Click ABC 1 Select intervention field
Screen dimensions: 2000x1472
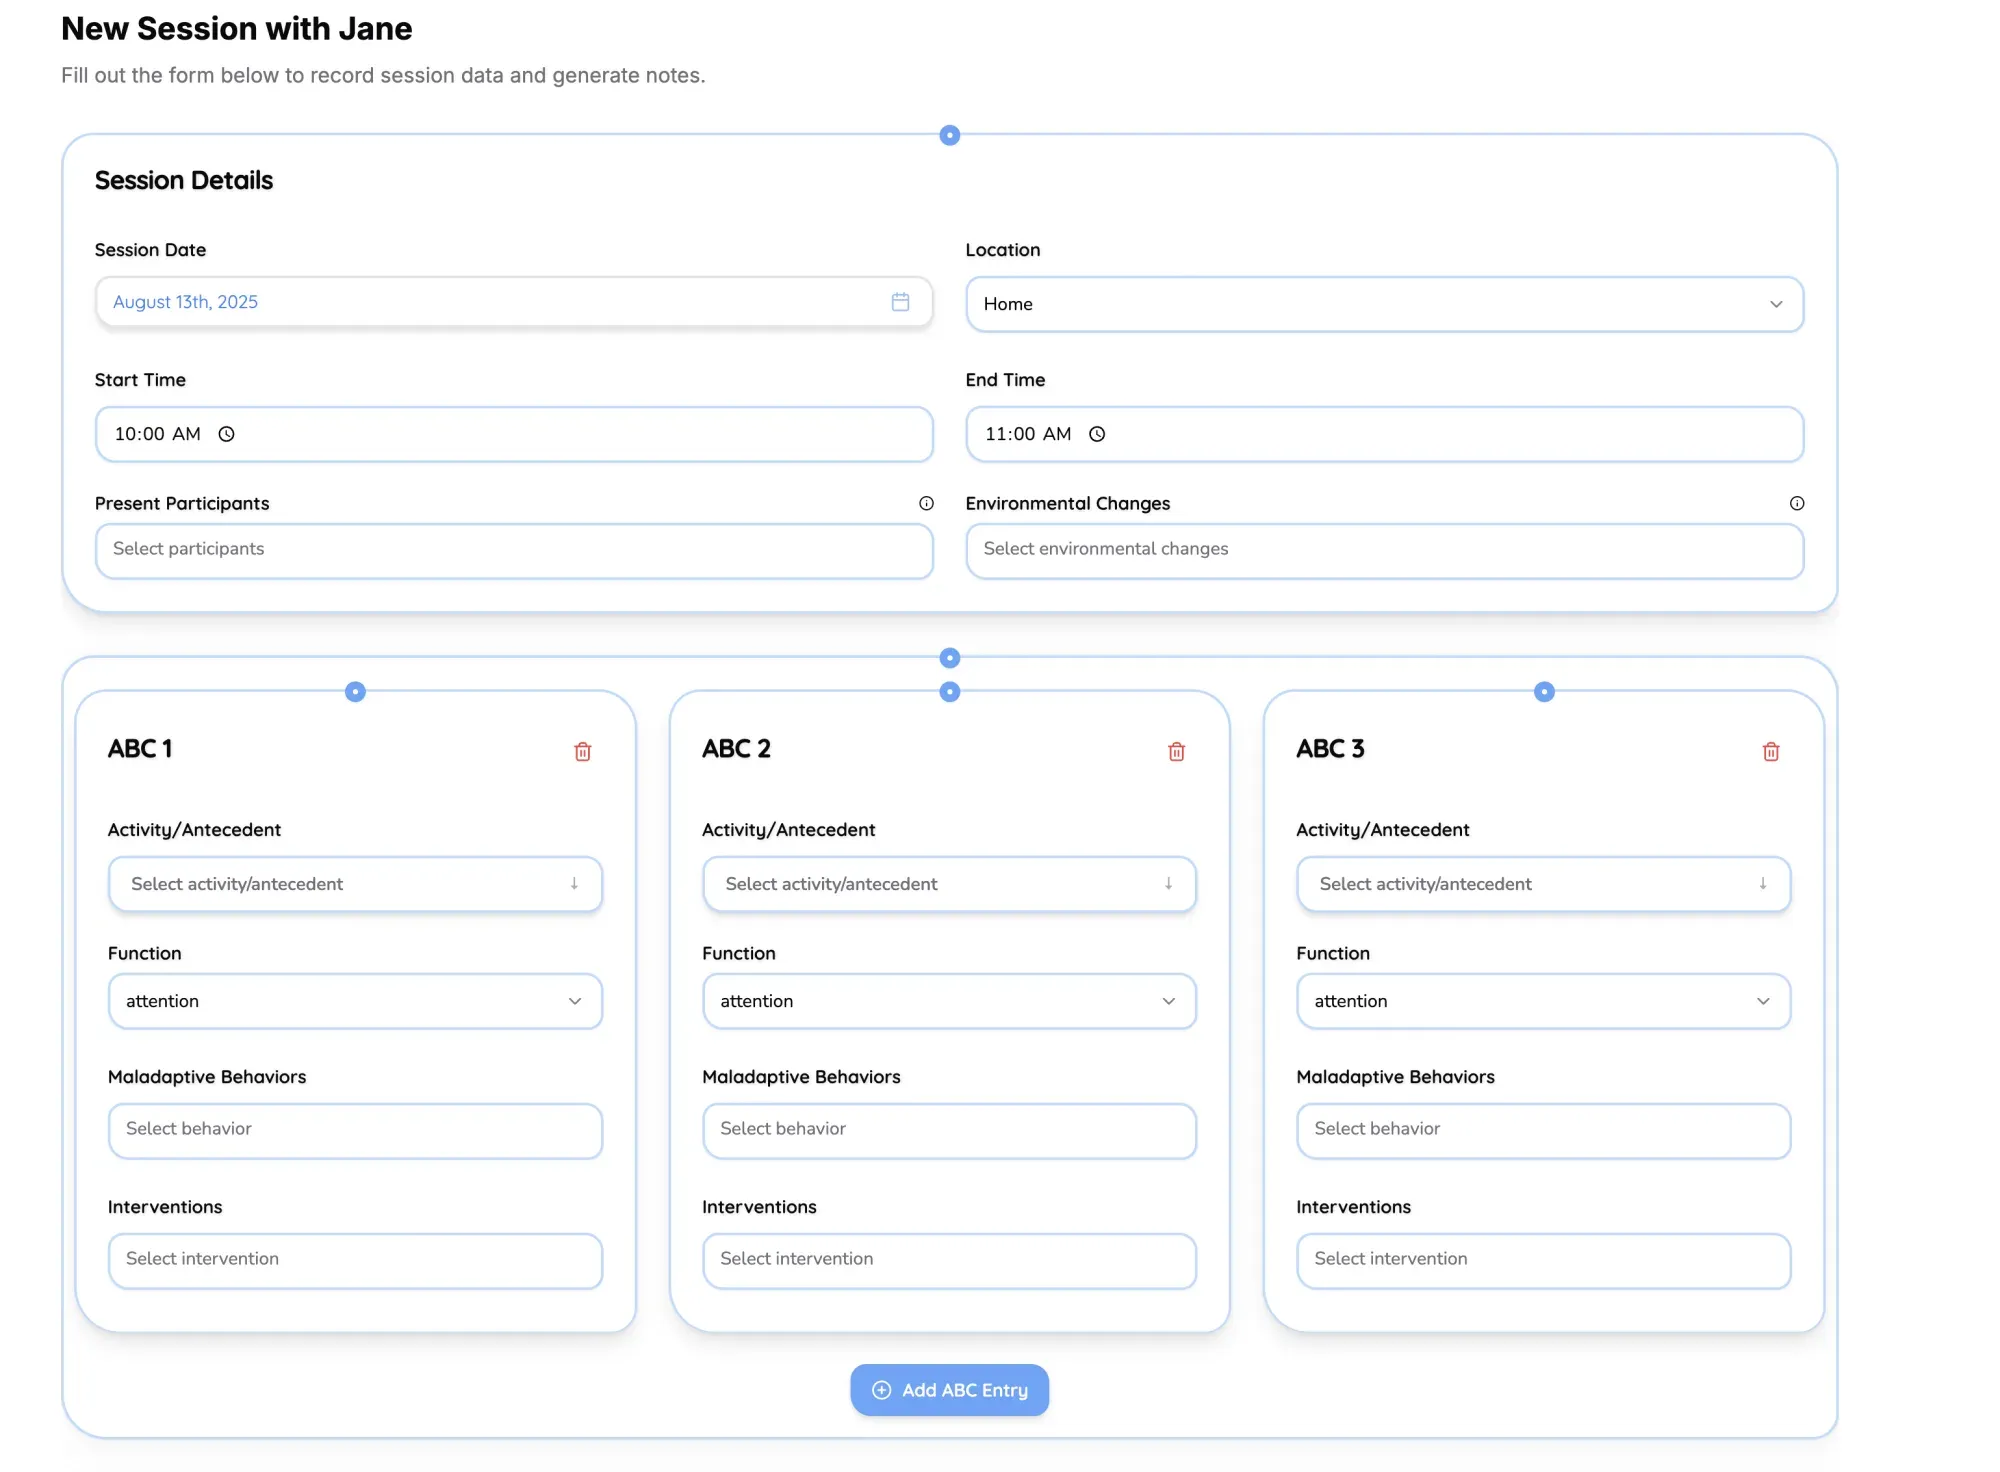point(355,1261)
